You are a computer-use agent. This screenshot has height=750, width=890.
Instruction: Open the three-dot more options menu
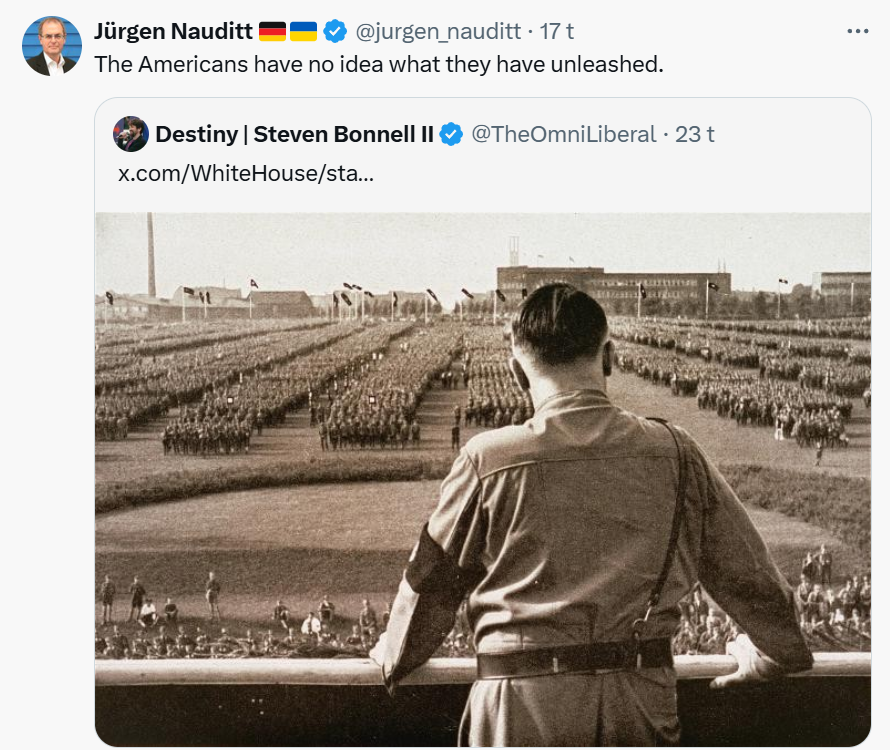click(857, 31)
